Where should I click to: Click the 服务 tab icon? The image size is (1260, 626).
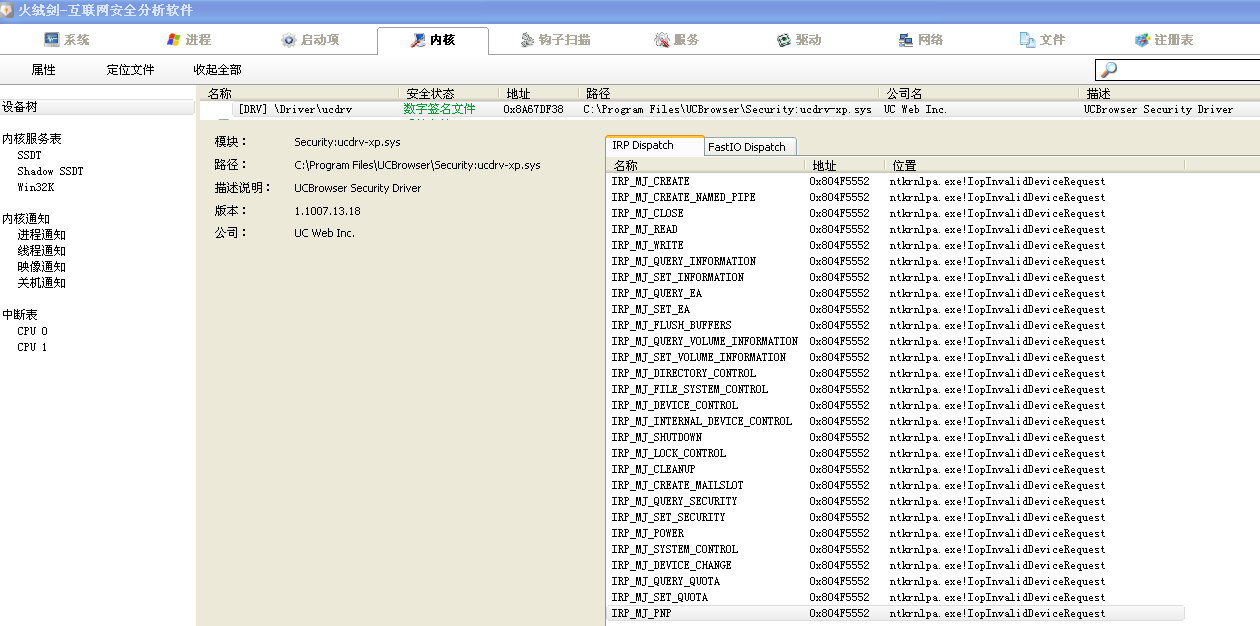[x=662, y=40]
